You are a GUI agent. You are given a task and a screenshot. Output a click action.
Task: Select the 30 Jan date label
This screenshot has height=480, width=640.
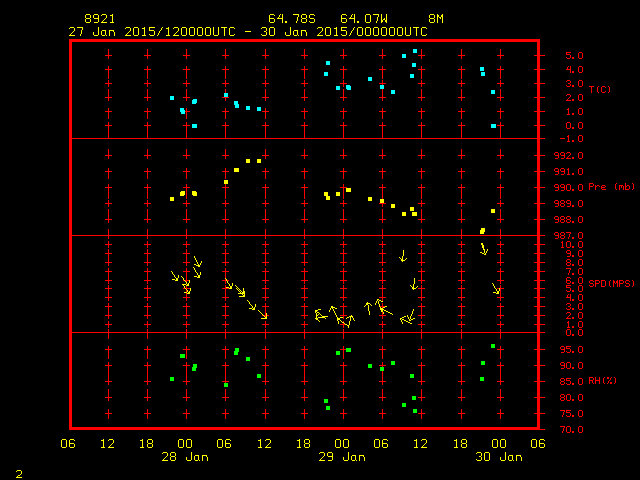pos(497,456)
